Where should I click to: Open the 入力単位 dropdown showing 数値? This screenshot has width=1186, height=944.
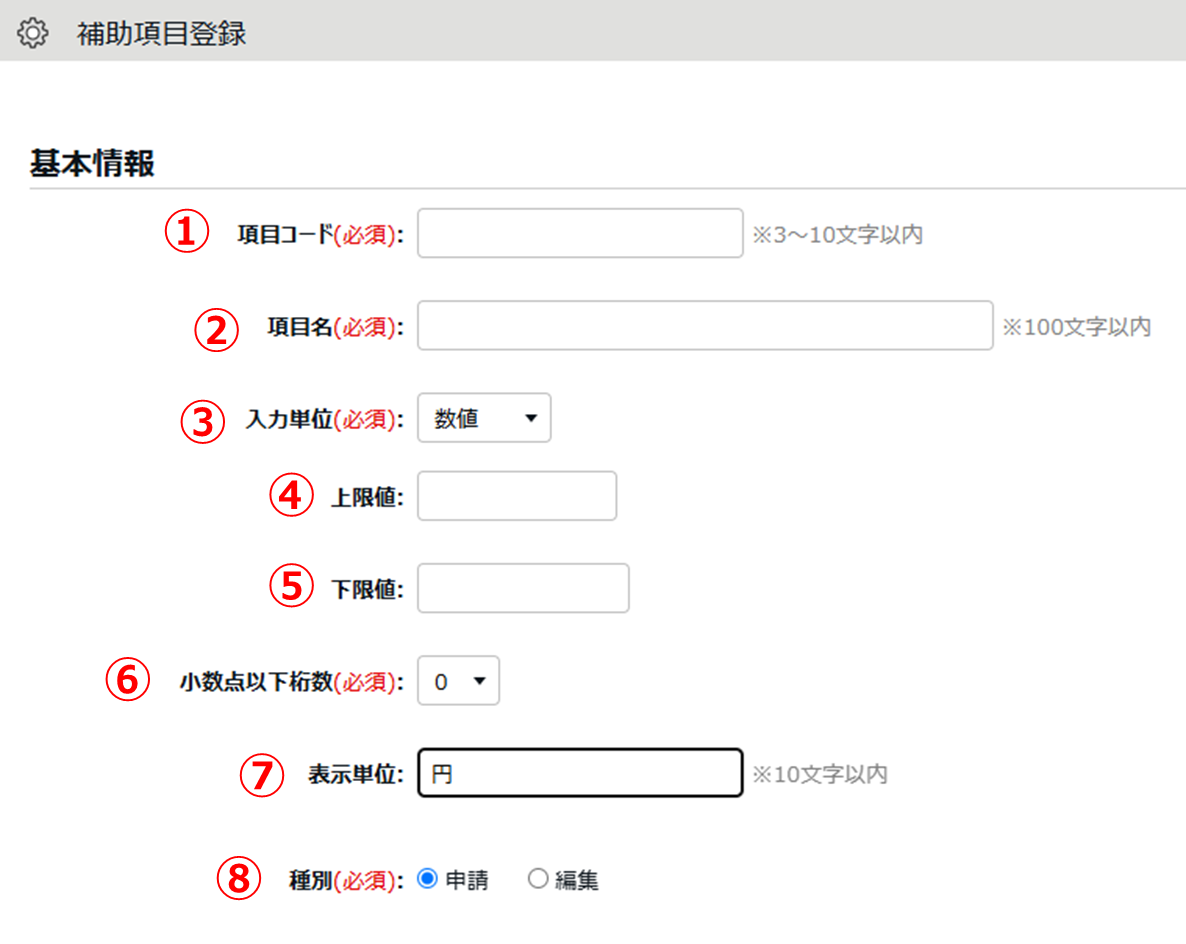(484, 418)
